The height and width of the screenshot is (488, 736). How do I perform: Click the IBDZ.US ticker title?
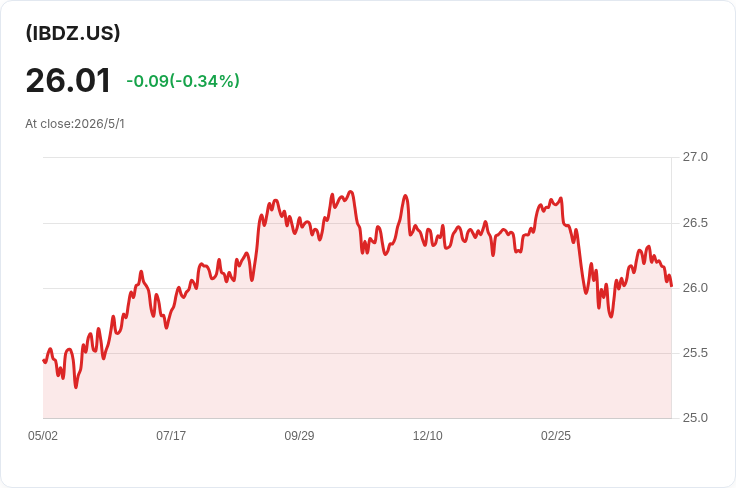pyautogui.click(x=73, y=33)
